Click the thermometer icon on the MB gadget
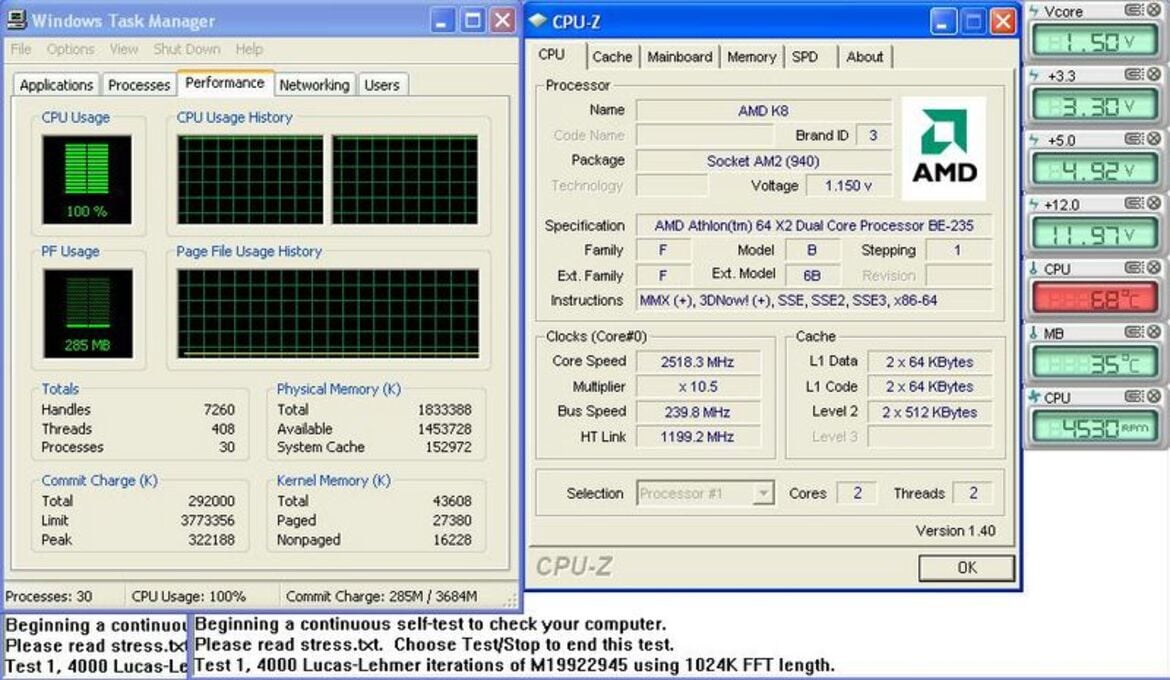Screen dimensions: 1170x680 coord(1033,334)
